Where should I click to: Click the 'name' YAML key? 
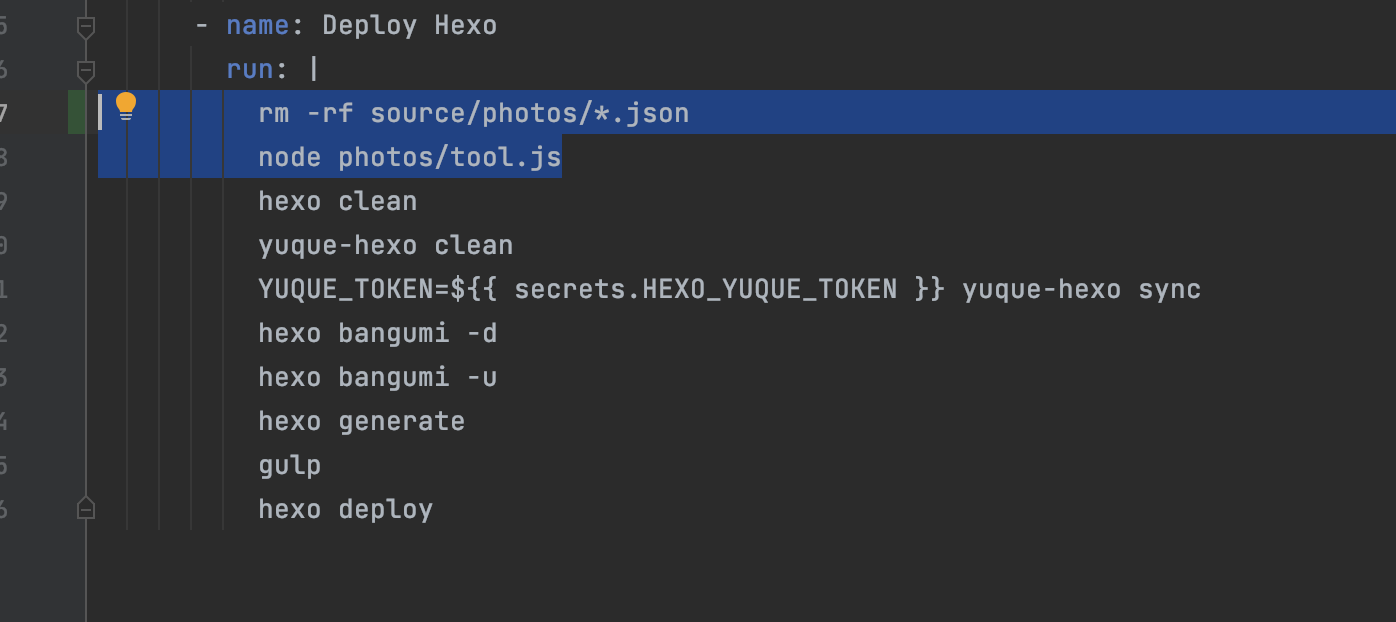point(257,25)
